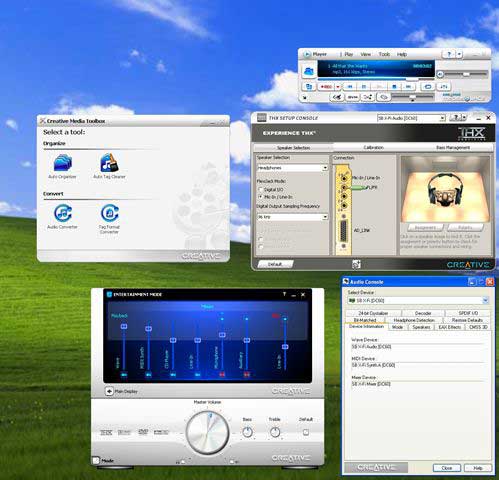Image resolution: width=499 pixels, height=480 pixels.
Task: Click Close button in Audio Console
Action: tap(447, 468)
